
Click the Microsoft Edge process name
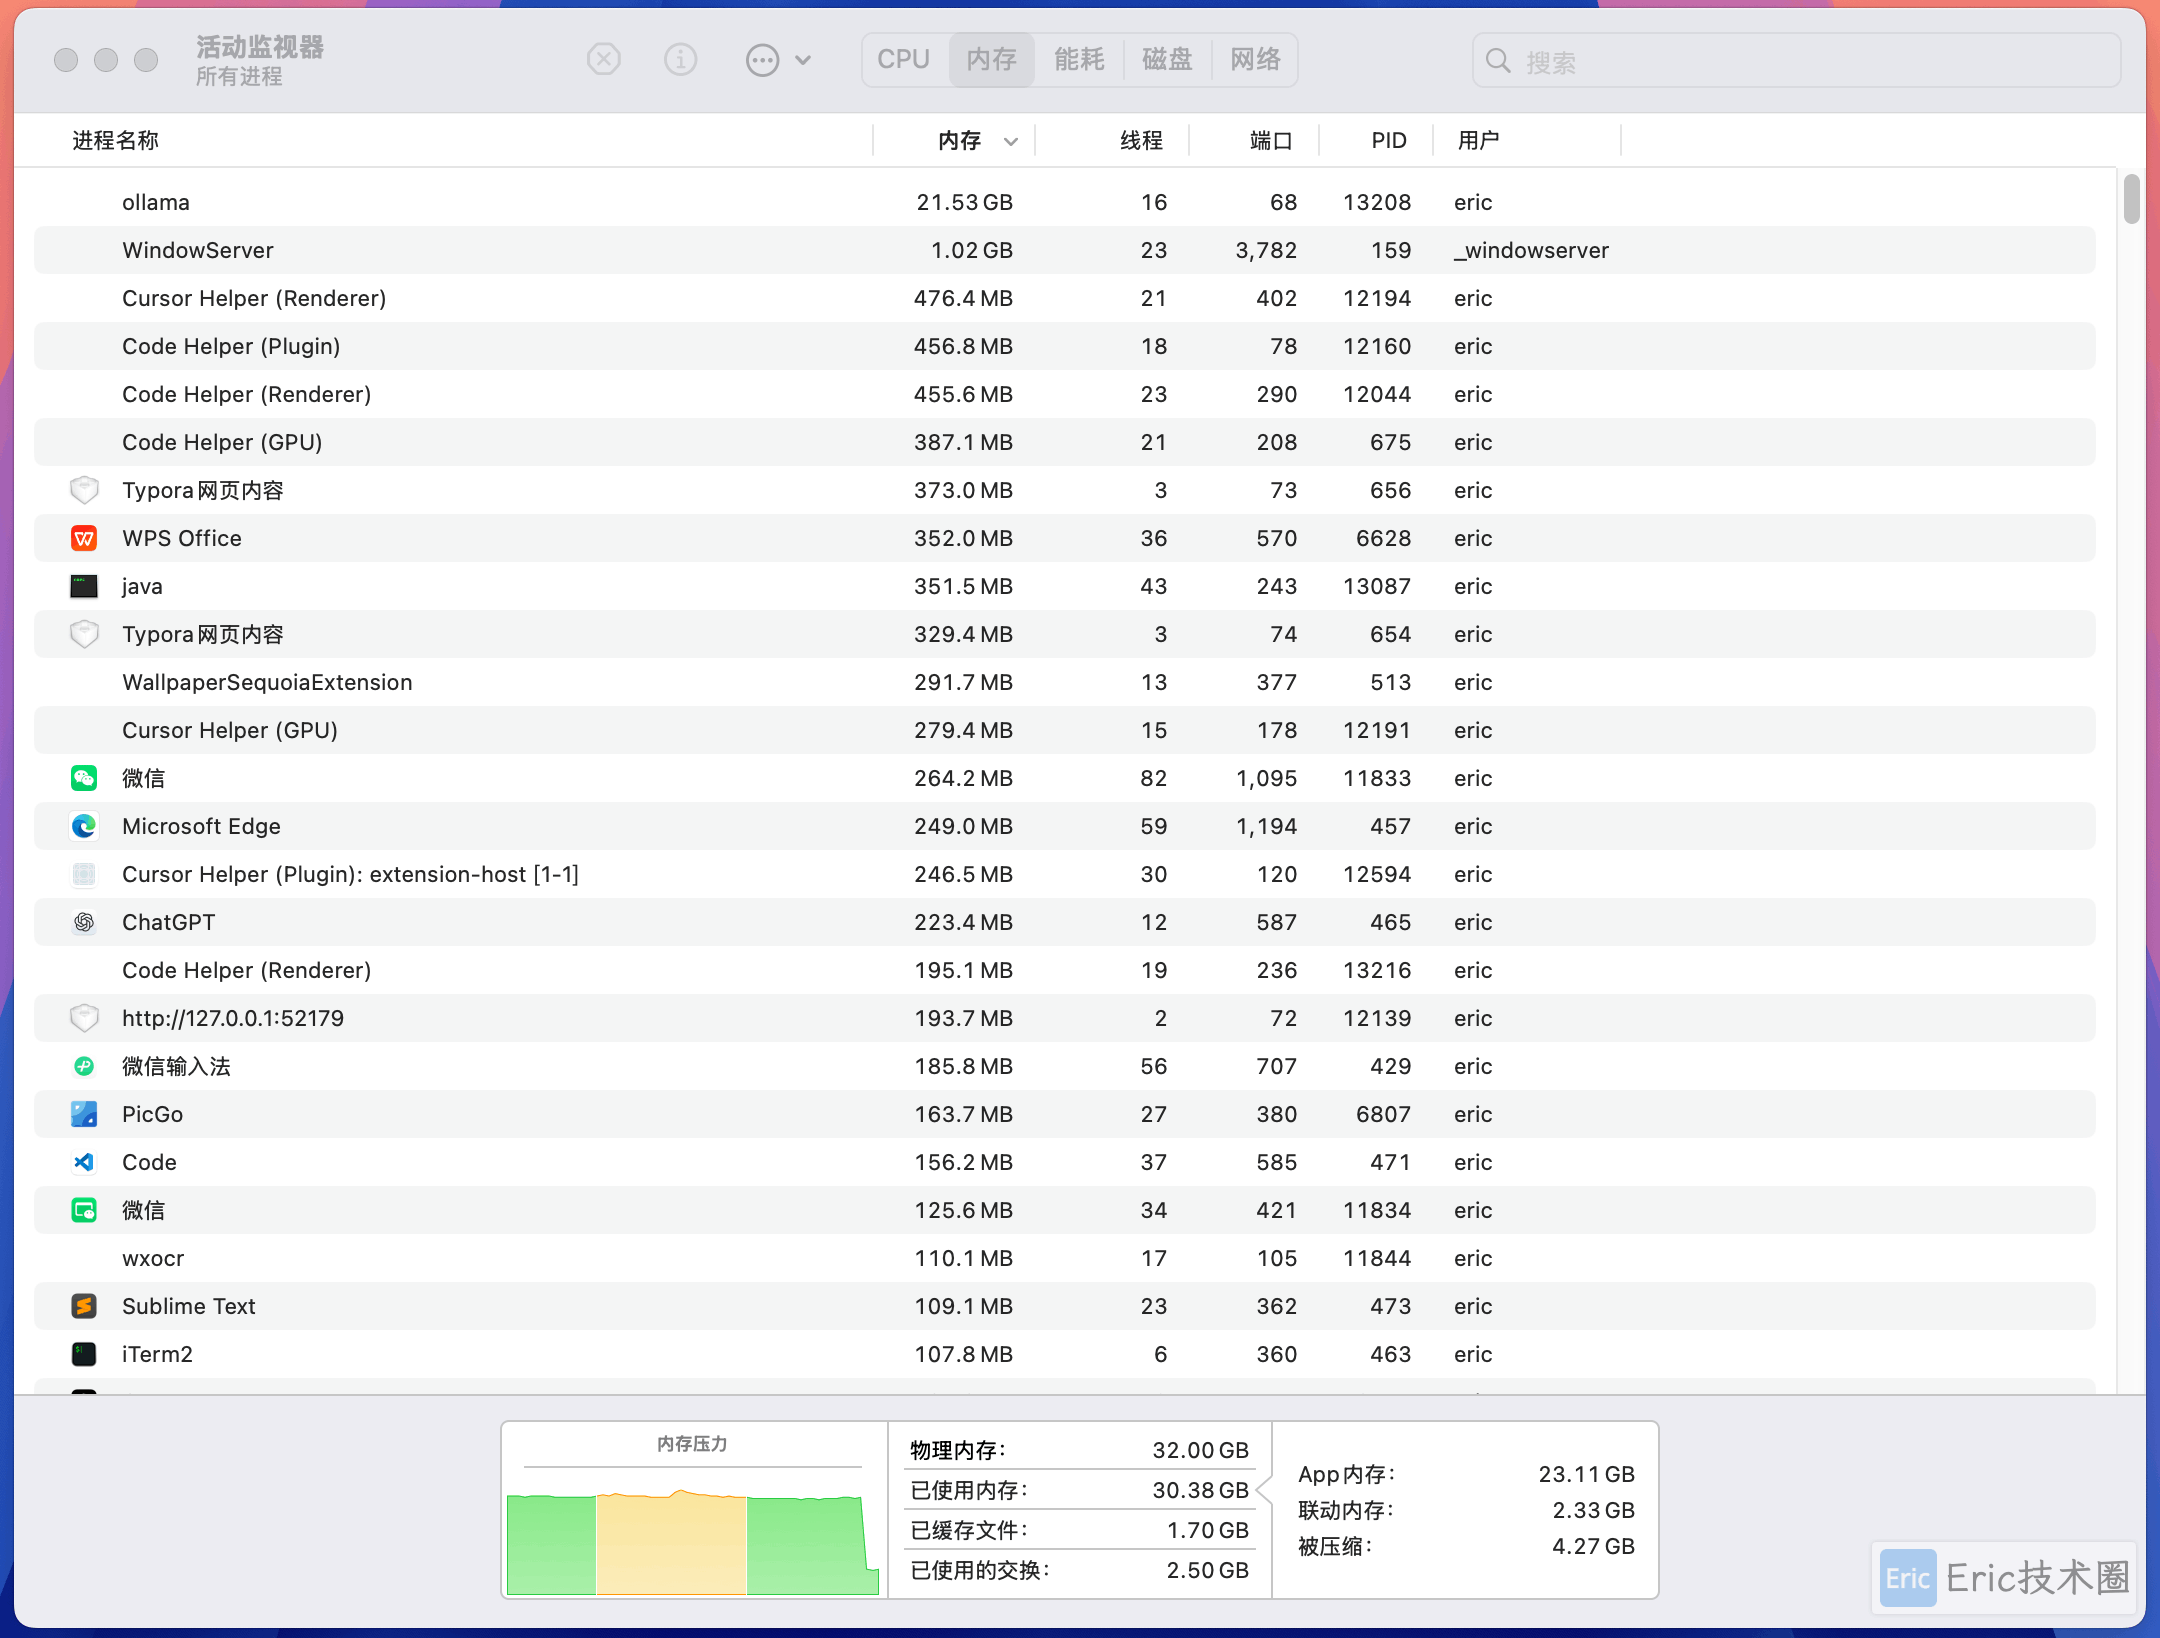201,826
